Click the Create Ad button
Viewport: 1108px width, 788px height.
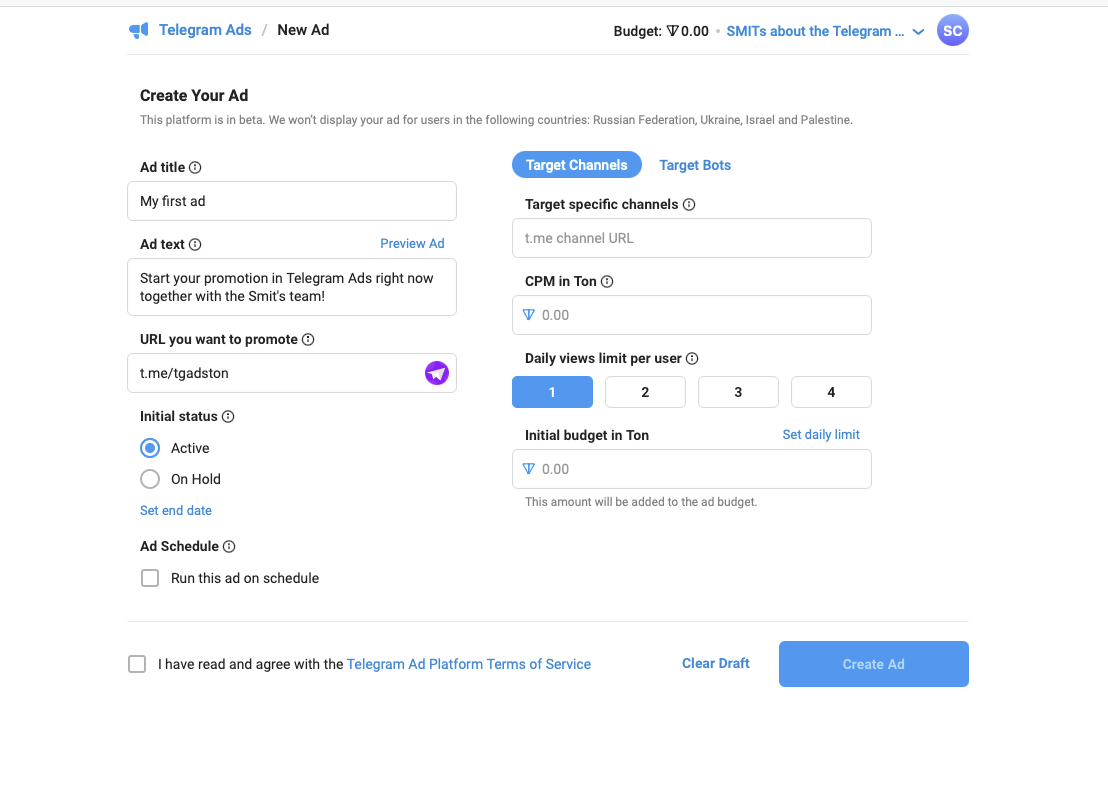pyautogui.click(x=873, y=664)
